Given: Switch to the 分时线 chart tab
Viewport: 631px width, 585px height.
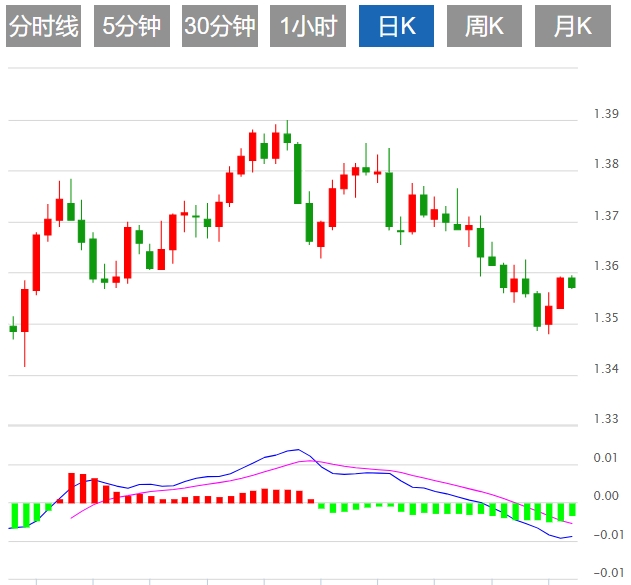Looking at the screenshot, I should point(43,26).
